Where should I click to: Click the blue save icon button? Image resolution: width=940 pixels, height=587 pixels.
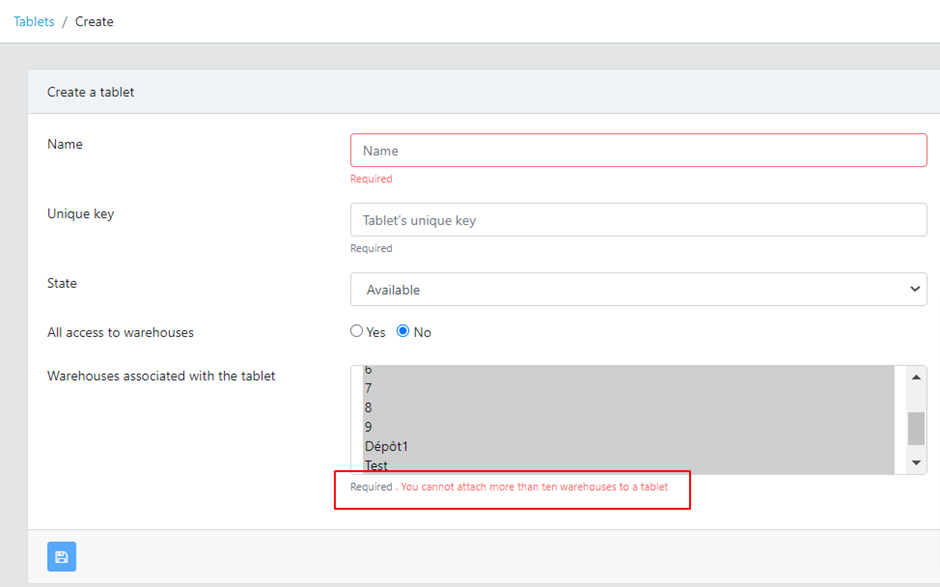pos(61,557)
